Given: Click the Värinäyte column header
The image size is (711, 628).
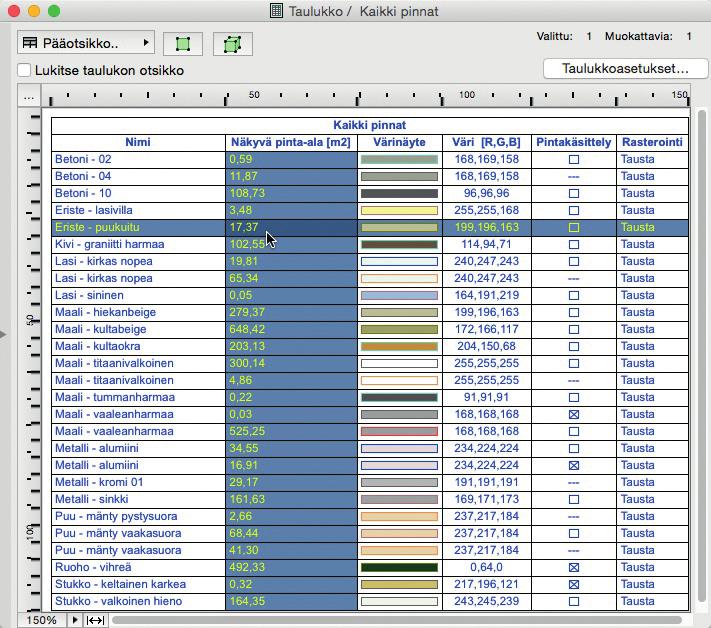Looking at the screenshot, I should [399, 142].
